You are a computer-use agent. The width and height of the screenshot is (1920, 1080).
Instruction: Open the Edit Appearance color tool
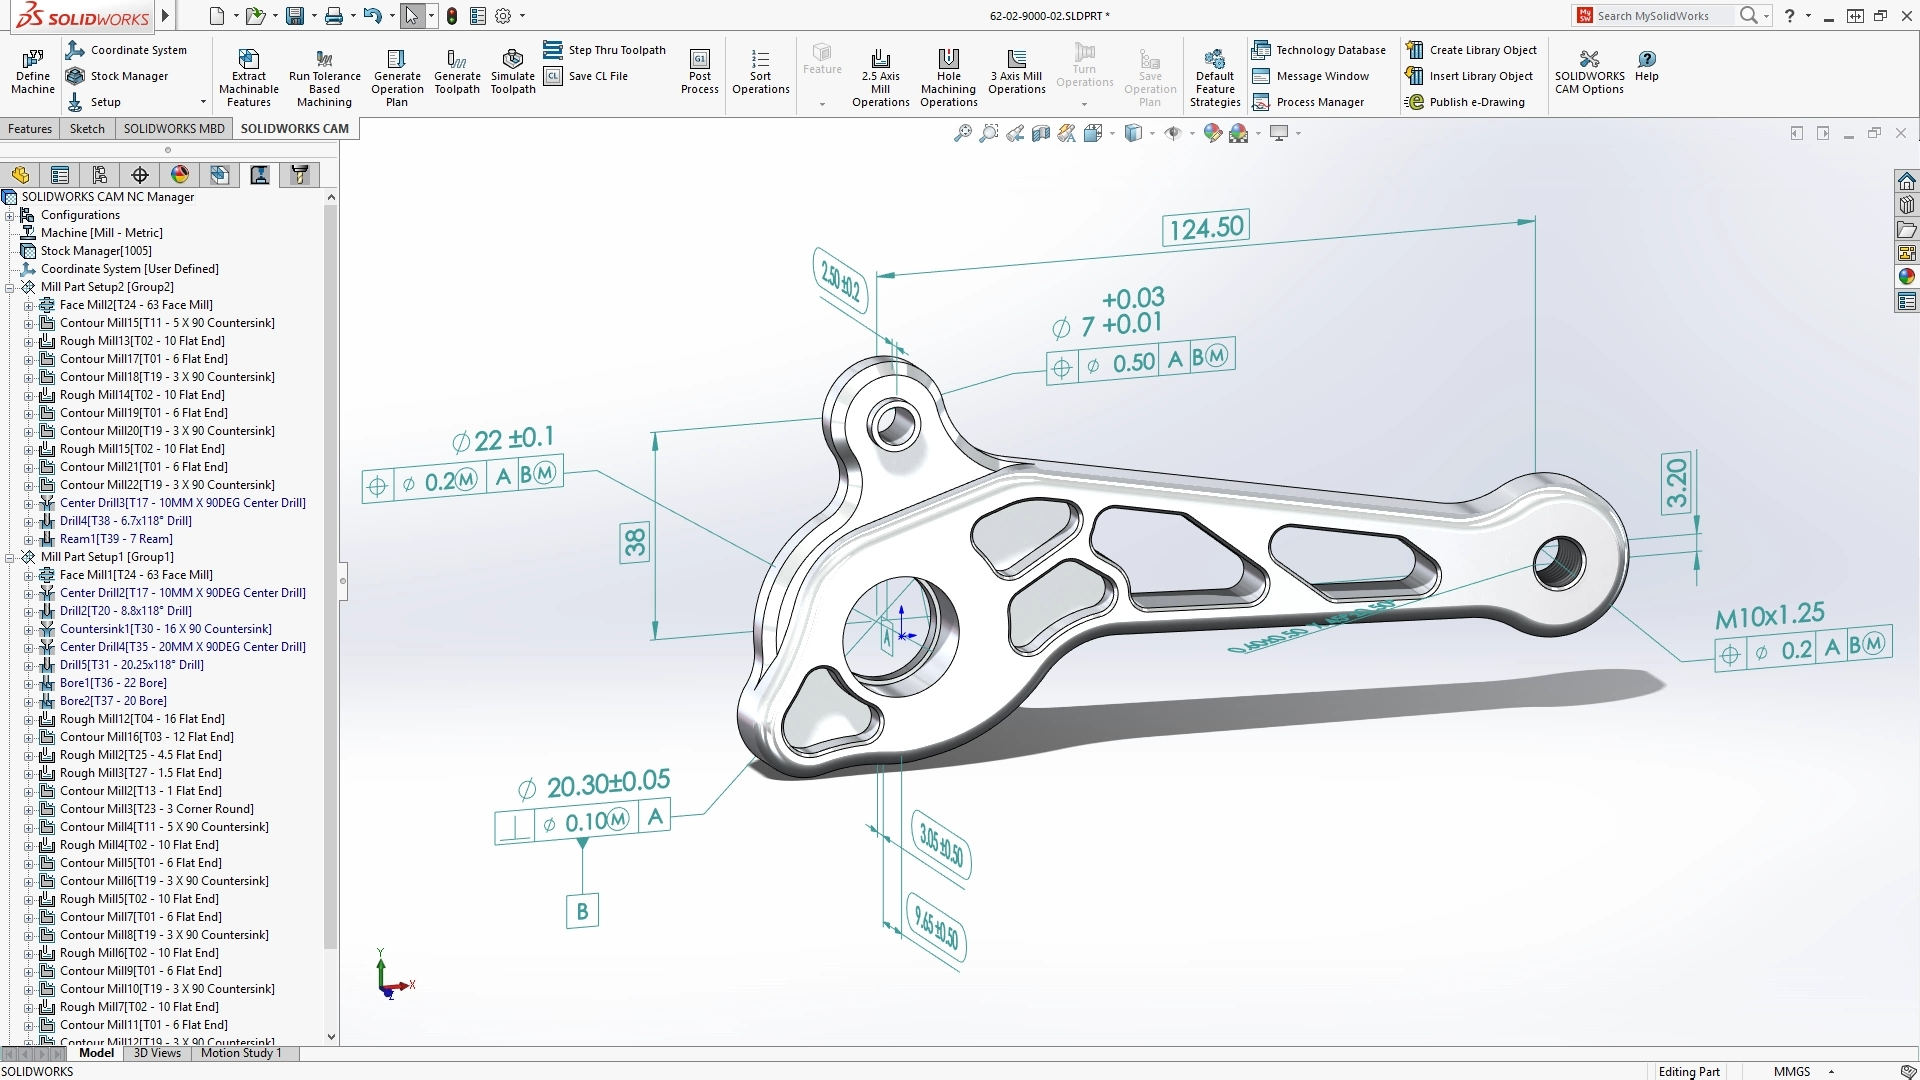click(1212, 132)
